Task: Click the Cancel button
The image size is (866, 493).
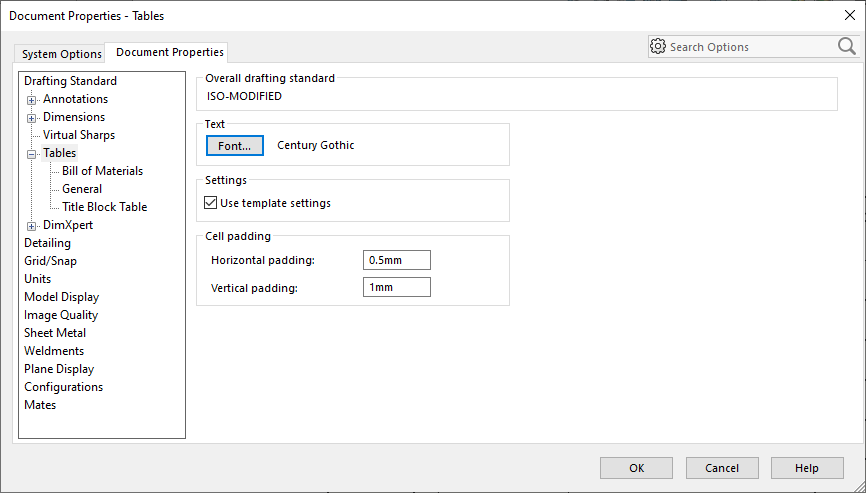Action: 721,468
